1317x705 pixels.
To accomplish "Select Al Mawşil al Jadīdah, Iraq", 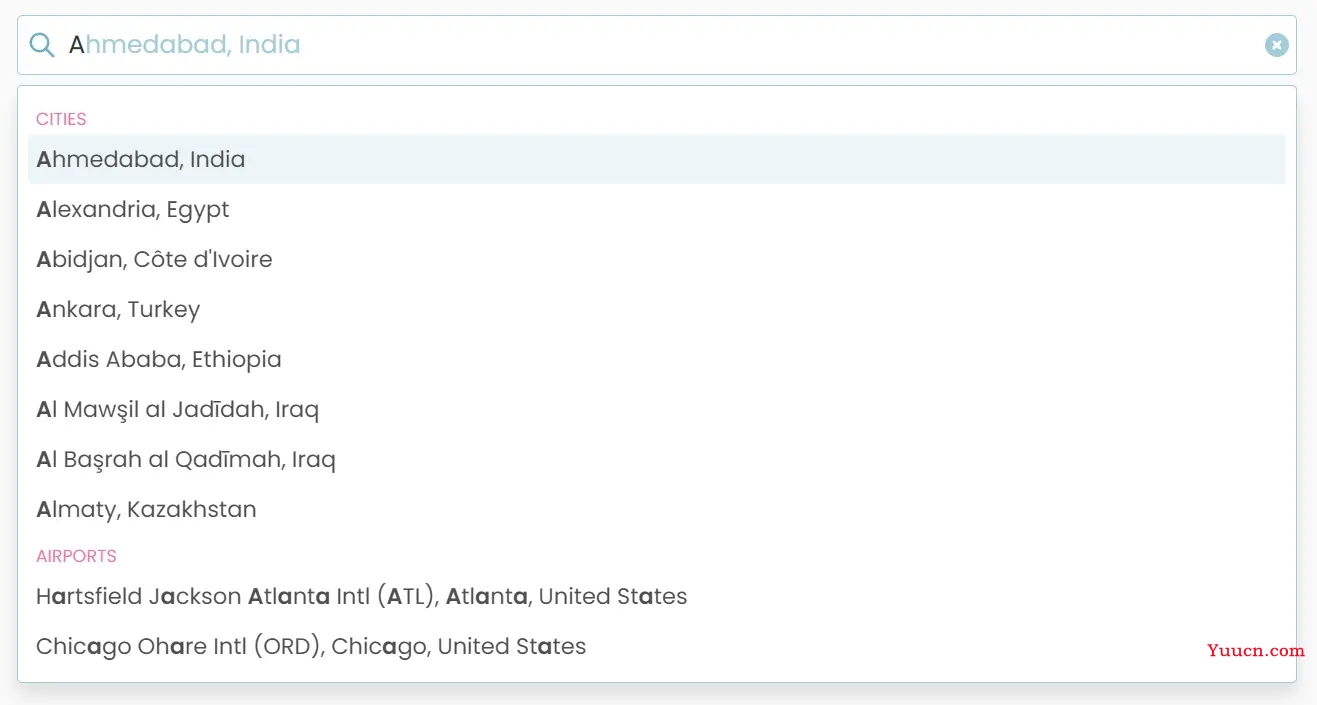I will (x=657, y=409).
